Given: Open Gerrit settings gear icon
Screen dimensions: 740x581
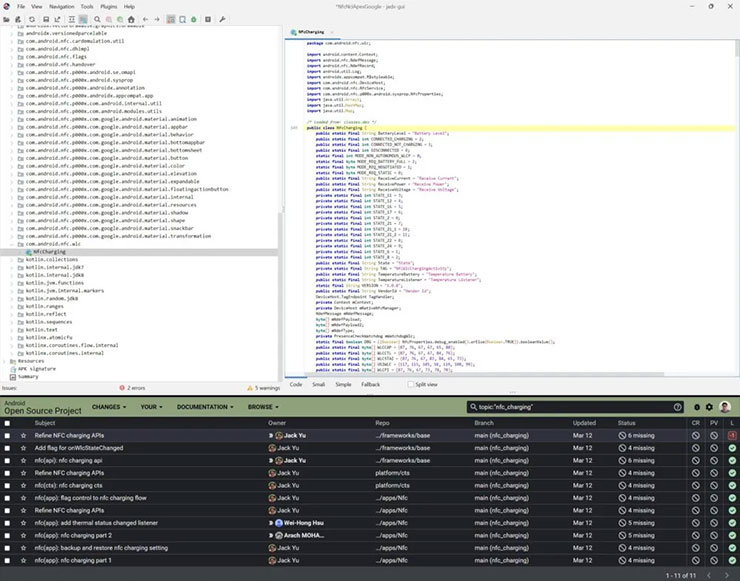Looking at the screenshot, I should coord(710,407).
